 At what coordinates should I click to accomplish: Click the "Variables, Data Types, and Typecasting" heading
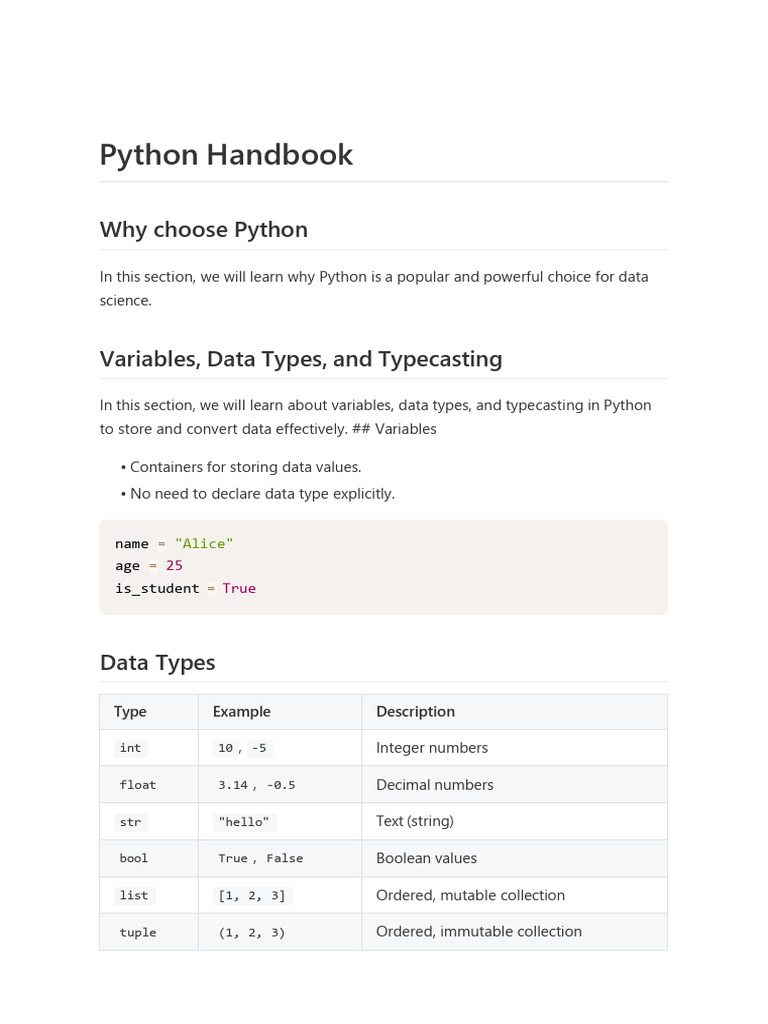tap(301, 359)
